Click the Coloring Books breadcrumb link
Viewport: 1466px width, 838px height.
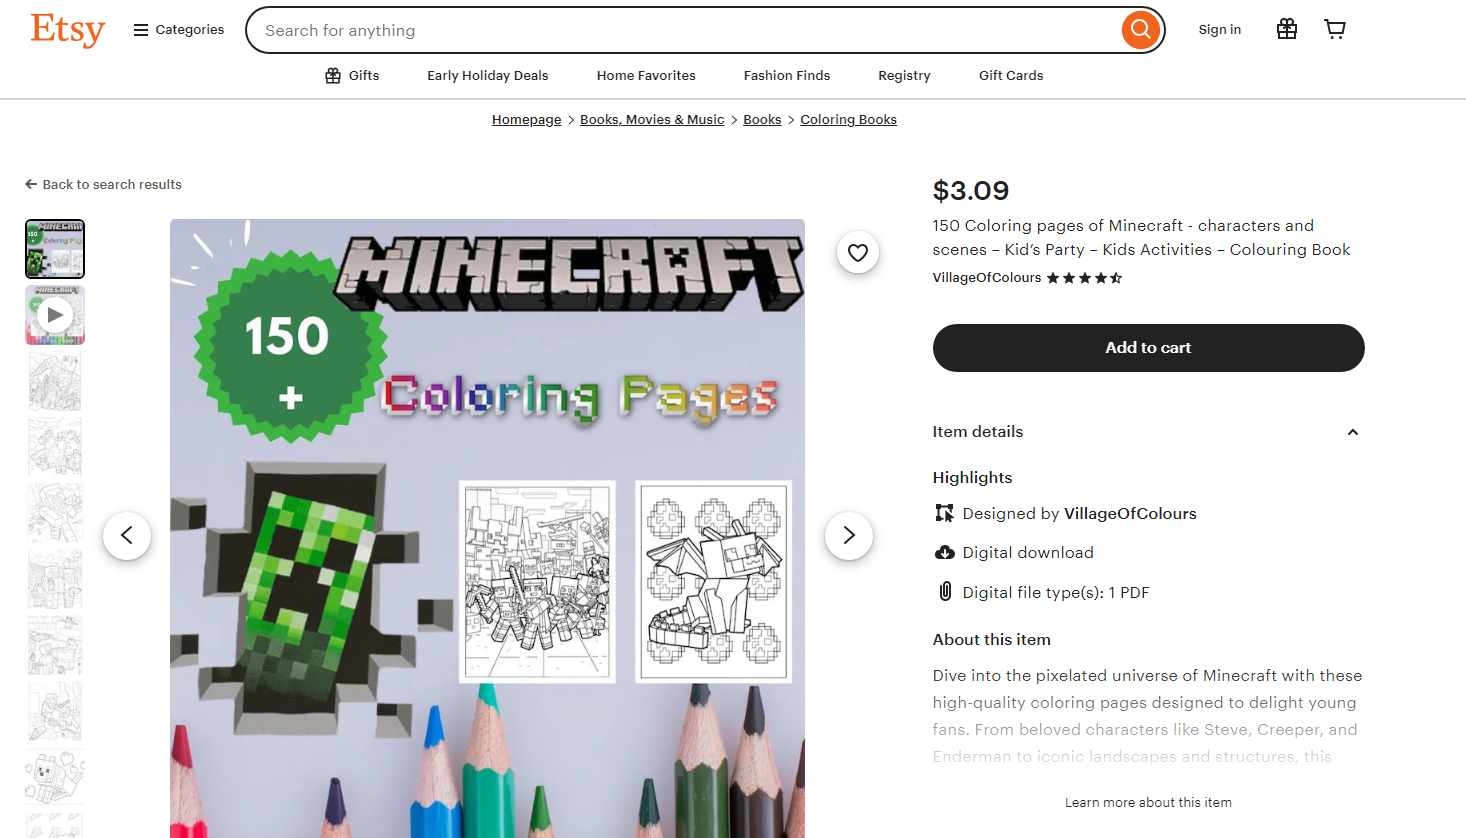click(847, 119)
